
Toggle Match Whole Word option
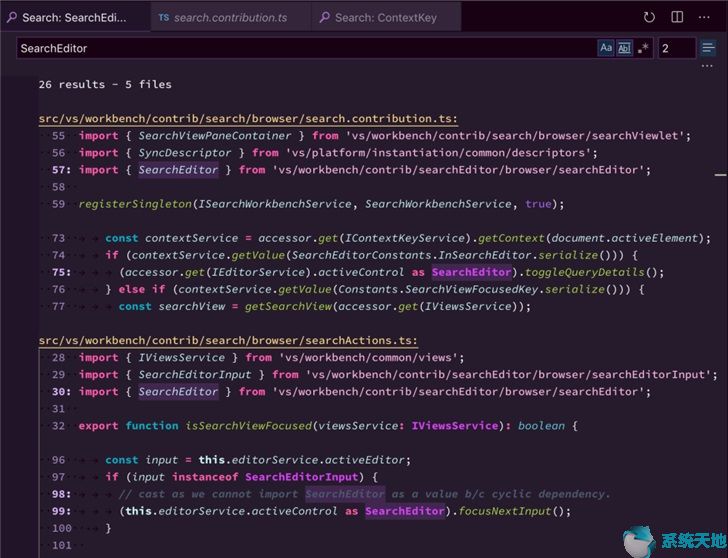[624, 48]
